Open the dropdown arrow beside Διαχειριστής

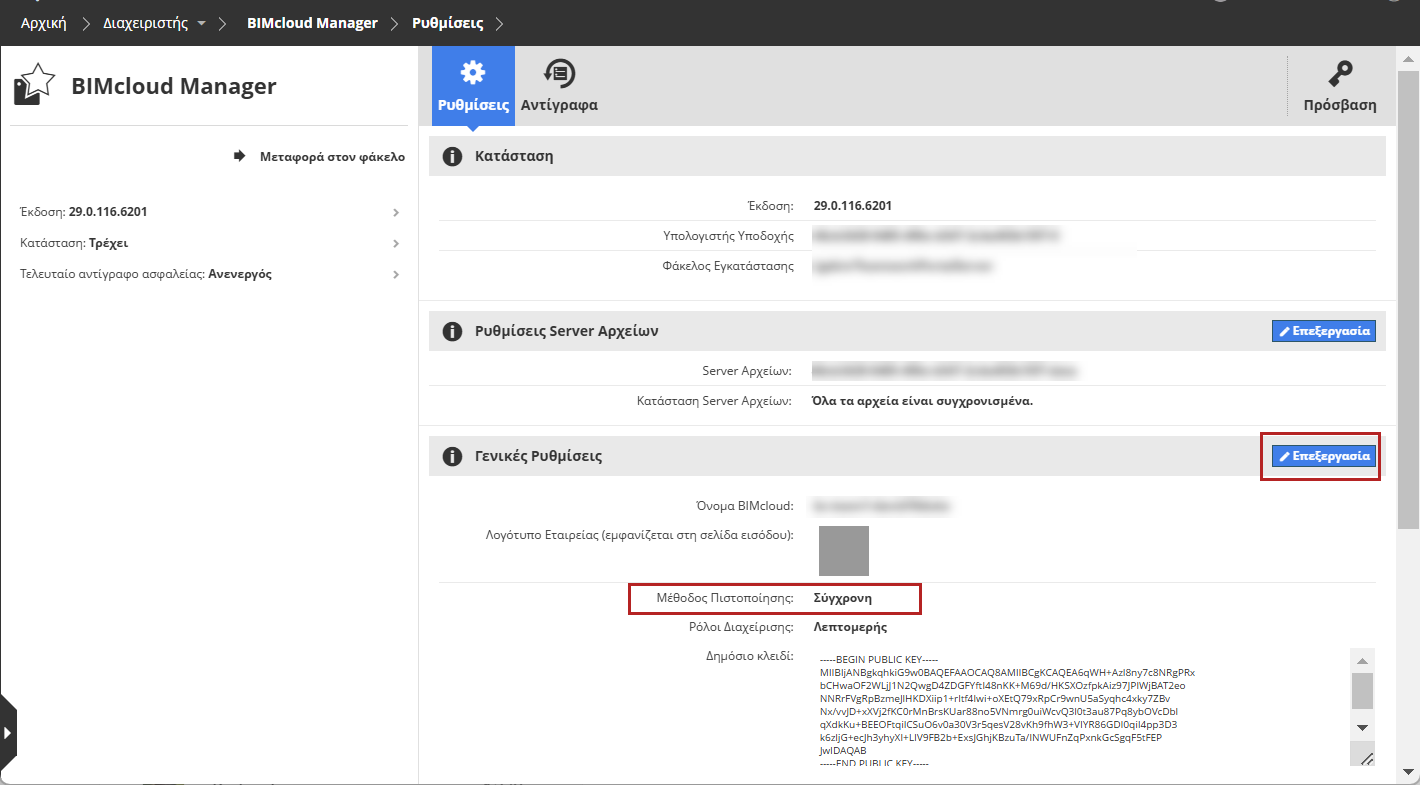tap(202, 23)
